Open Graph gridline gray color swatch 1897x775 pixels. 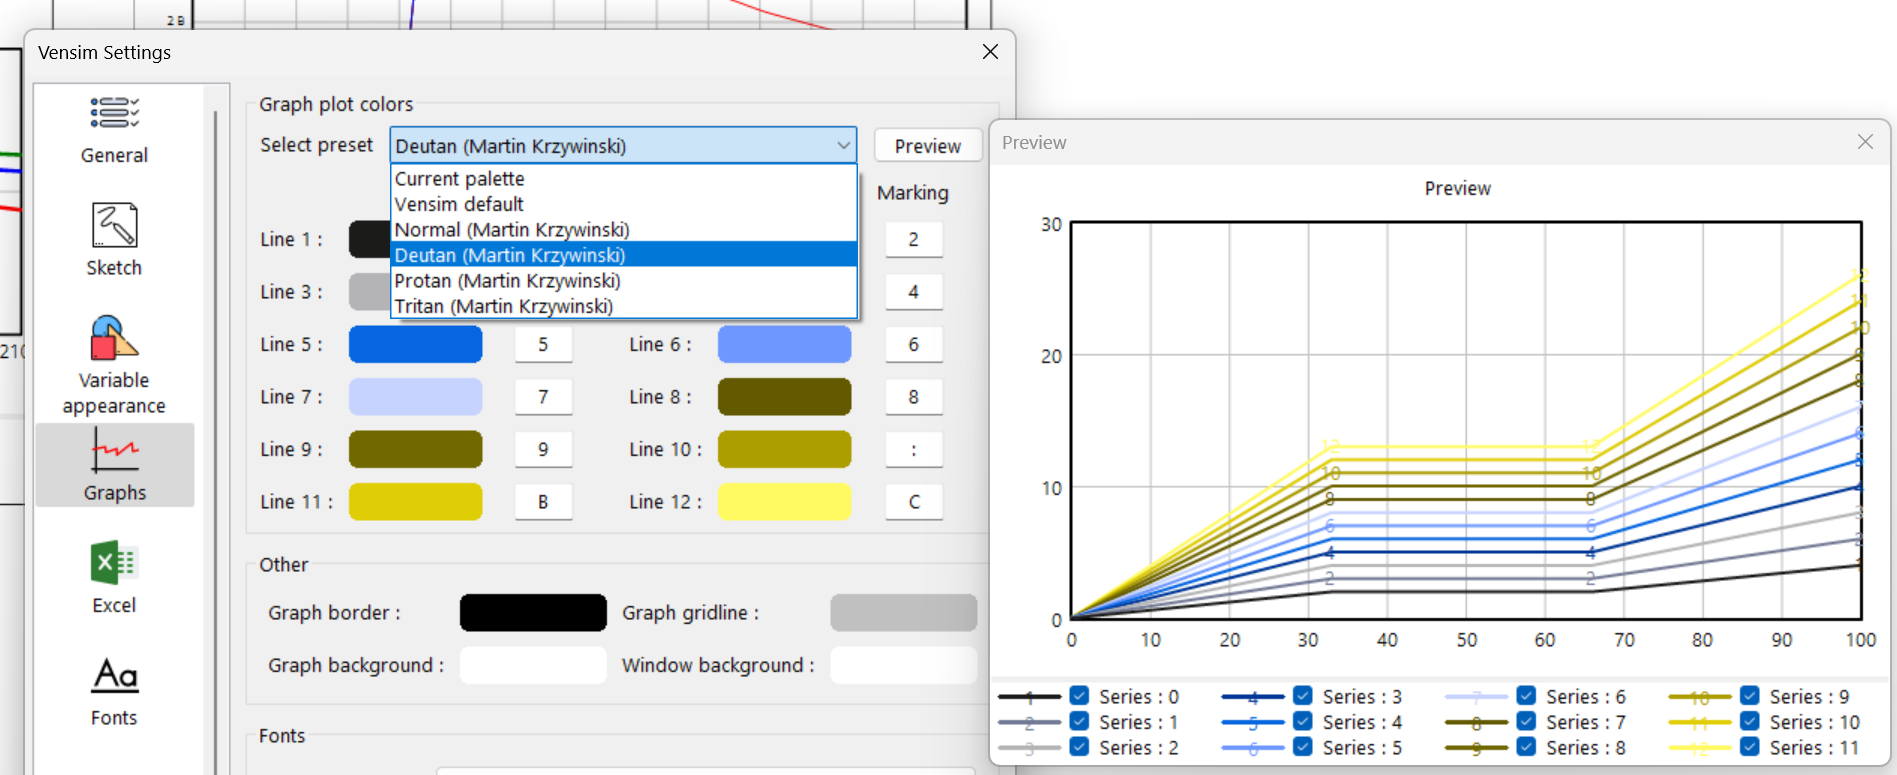point(903,613)
